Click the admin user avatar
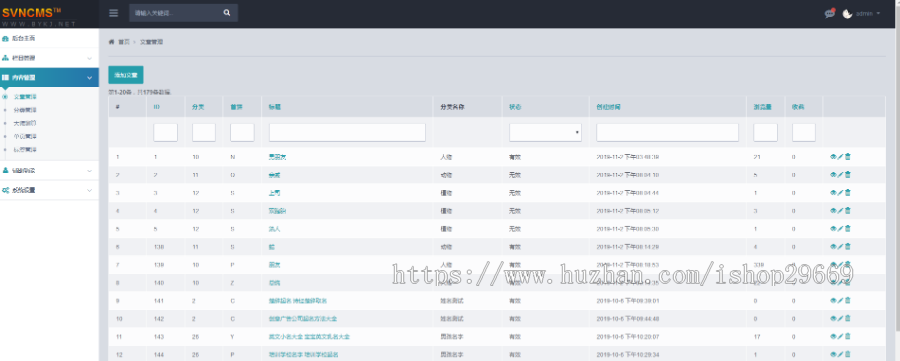The width and height of the screenshot is (900, 361). 847,13
